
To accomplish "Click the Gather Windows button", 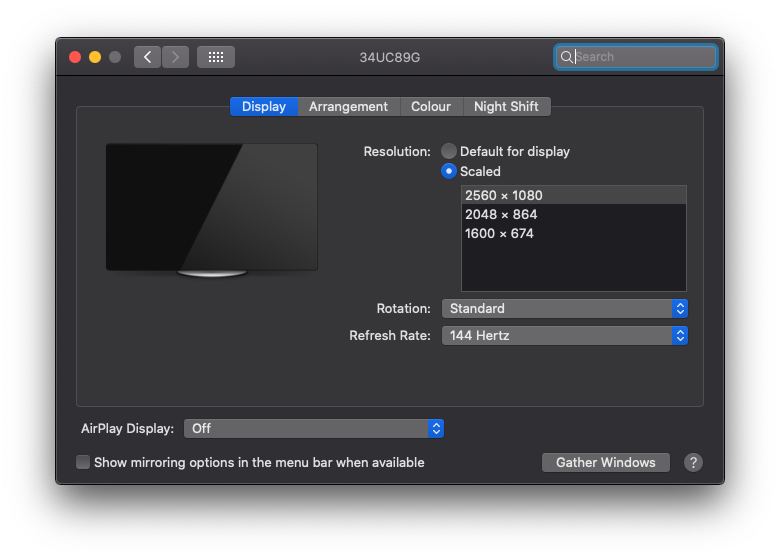I will click(605, 463).
